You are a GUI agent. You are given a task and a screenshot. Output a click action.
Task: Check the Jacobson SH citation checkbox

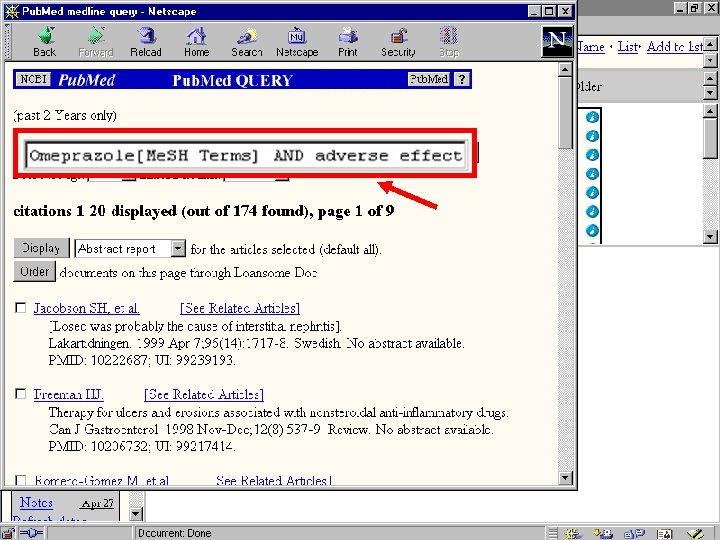[20, 307]
